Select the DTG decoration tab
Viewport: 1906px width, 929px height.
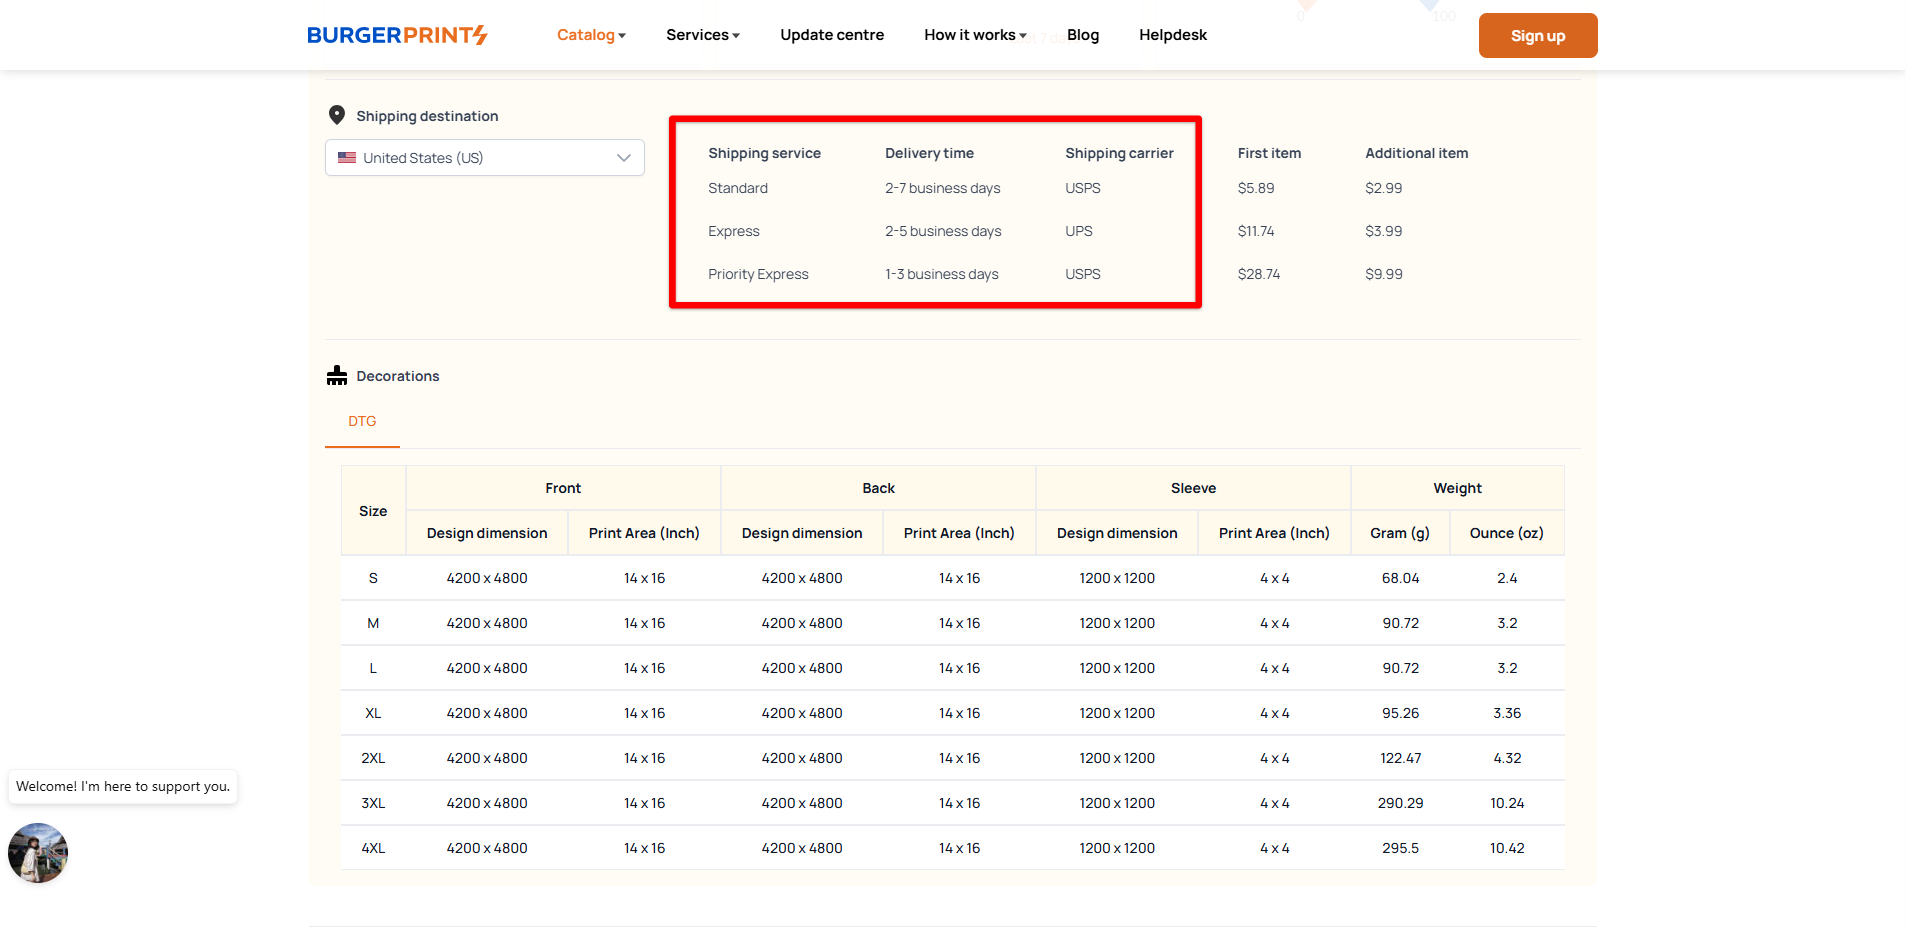(x=362, y=422)
